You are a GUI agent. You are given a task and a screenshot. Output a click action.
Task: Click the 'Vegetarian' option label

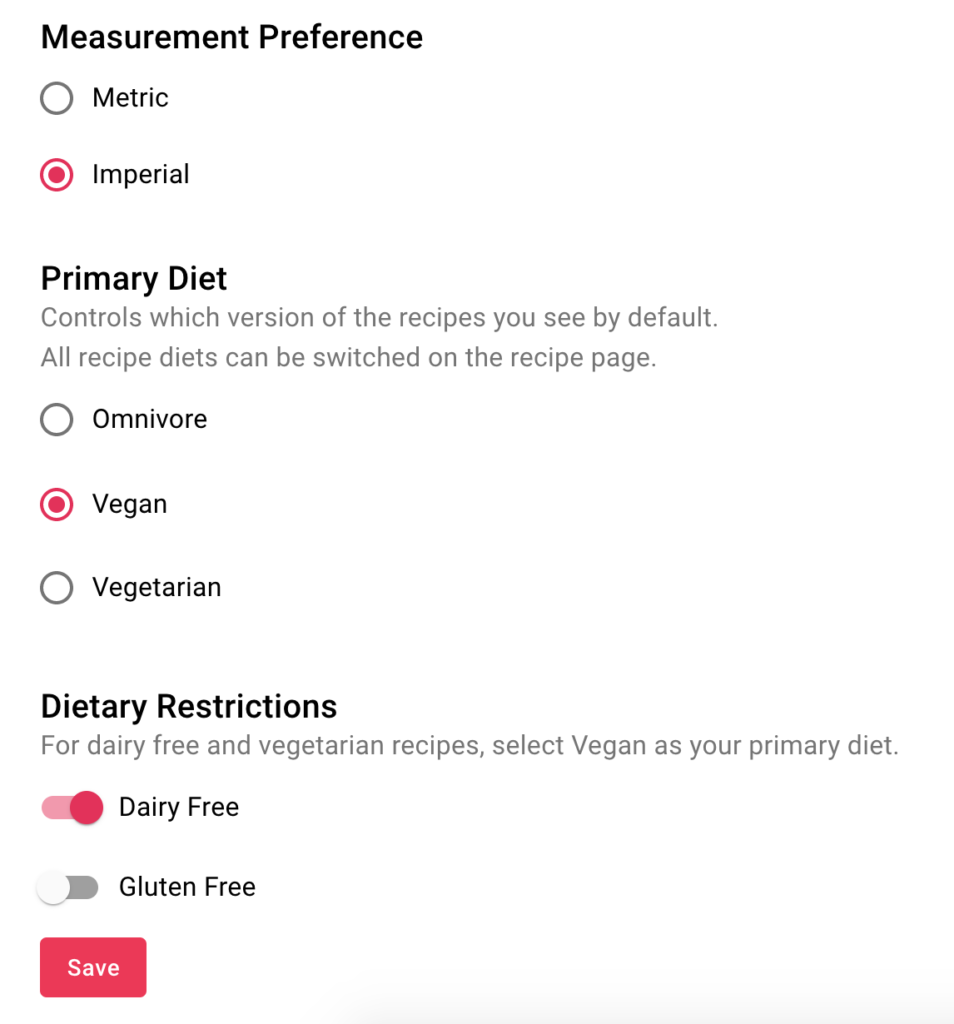click(x=157, y=588)
